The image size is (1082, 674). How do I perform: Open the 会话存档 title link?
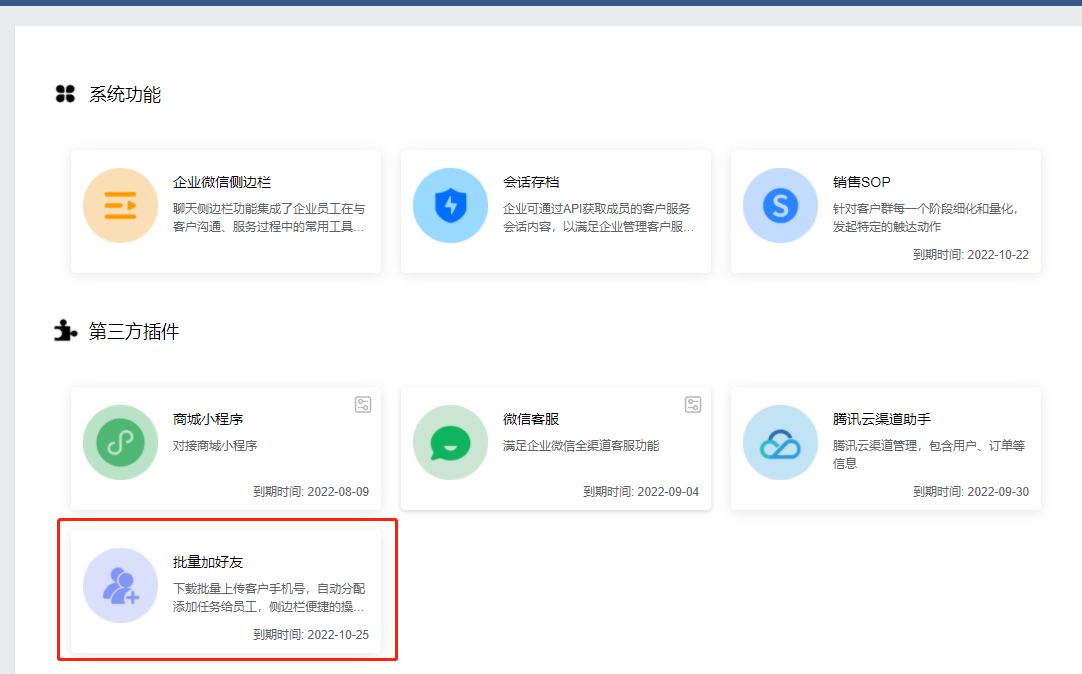(531, 182)
